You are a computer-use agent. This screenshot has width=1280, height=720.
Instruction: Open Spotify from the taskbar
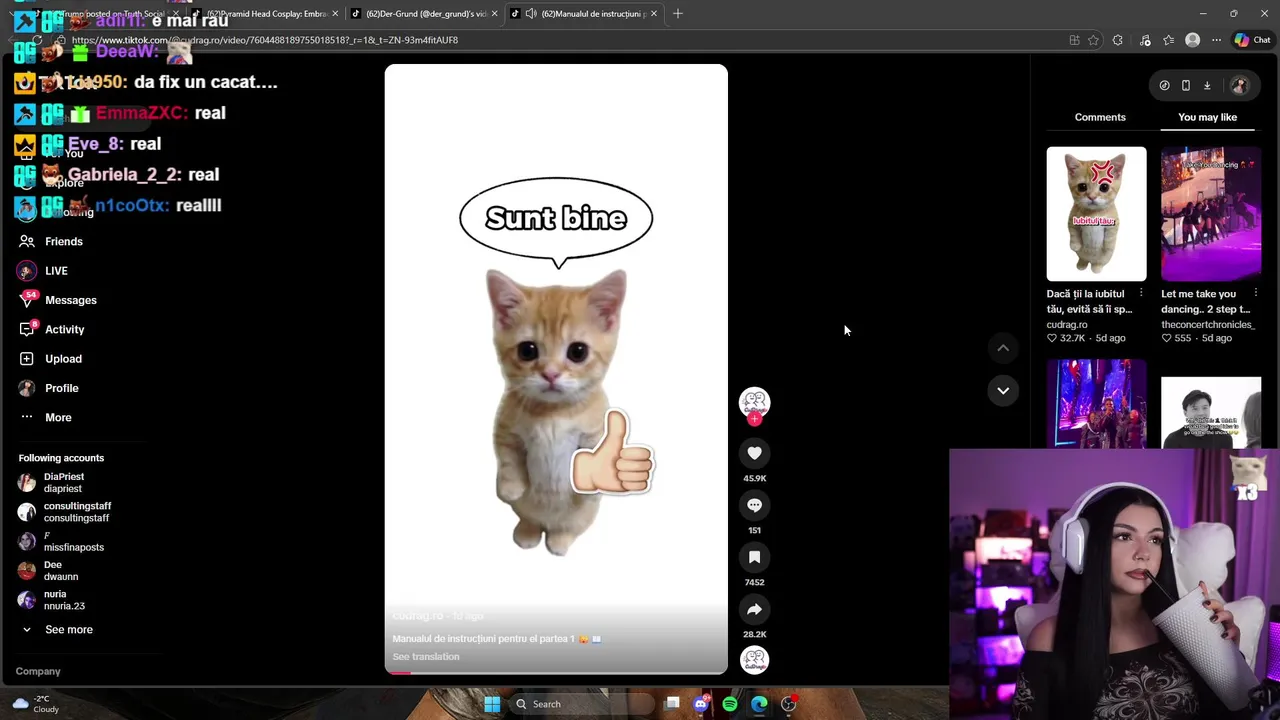pos(730,704)
